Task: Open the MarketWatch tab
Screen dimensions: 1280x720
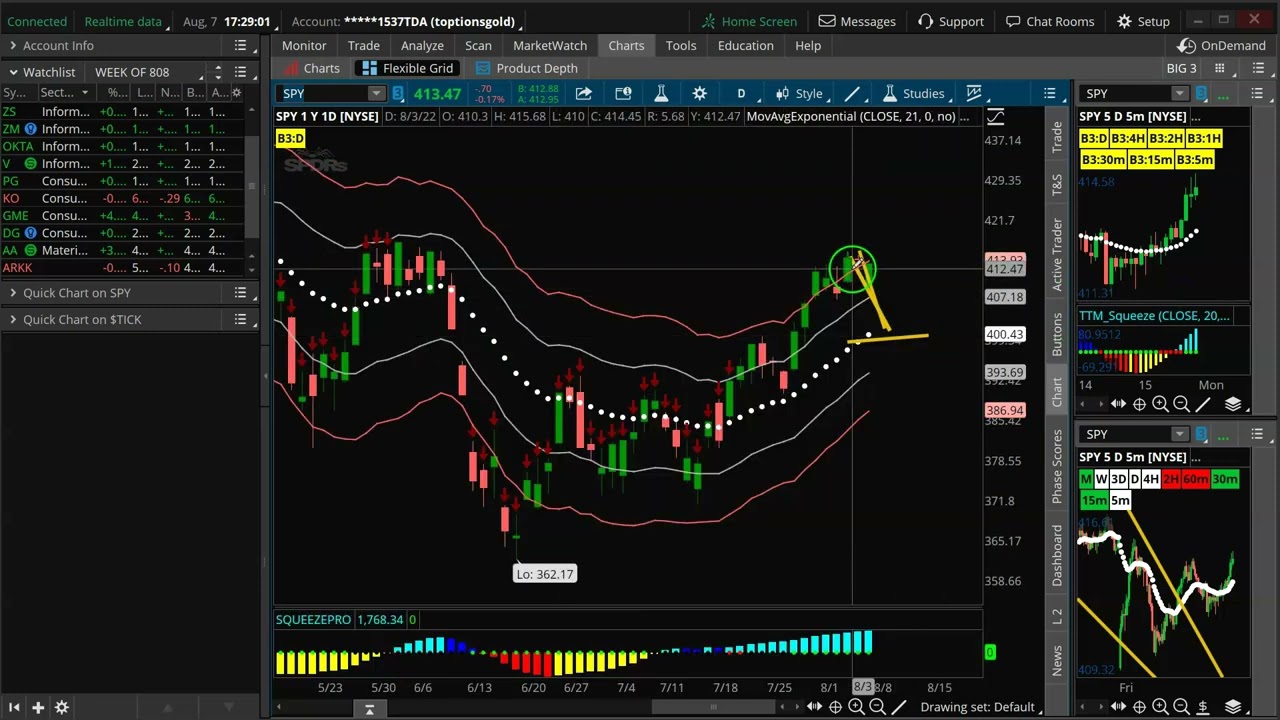Action: coord(550,45)
